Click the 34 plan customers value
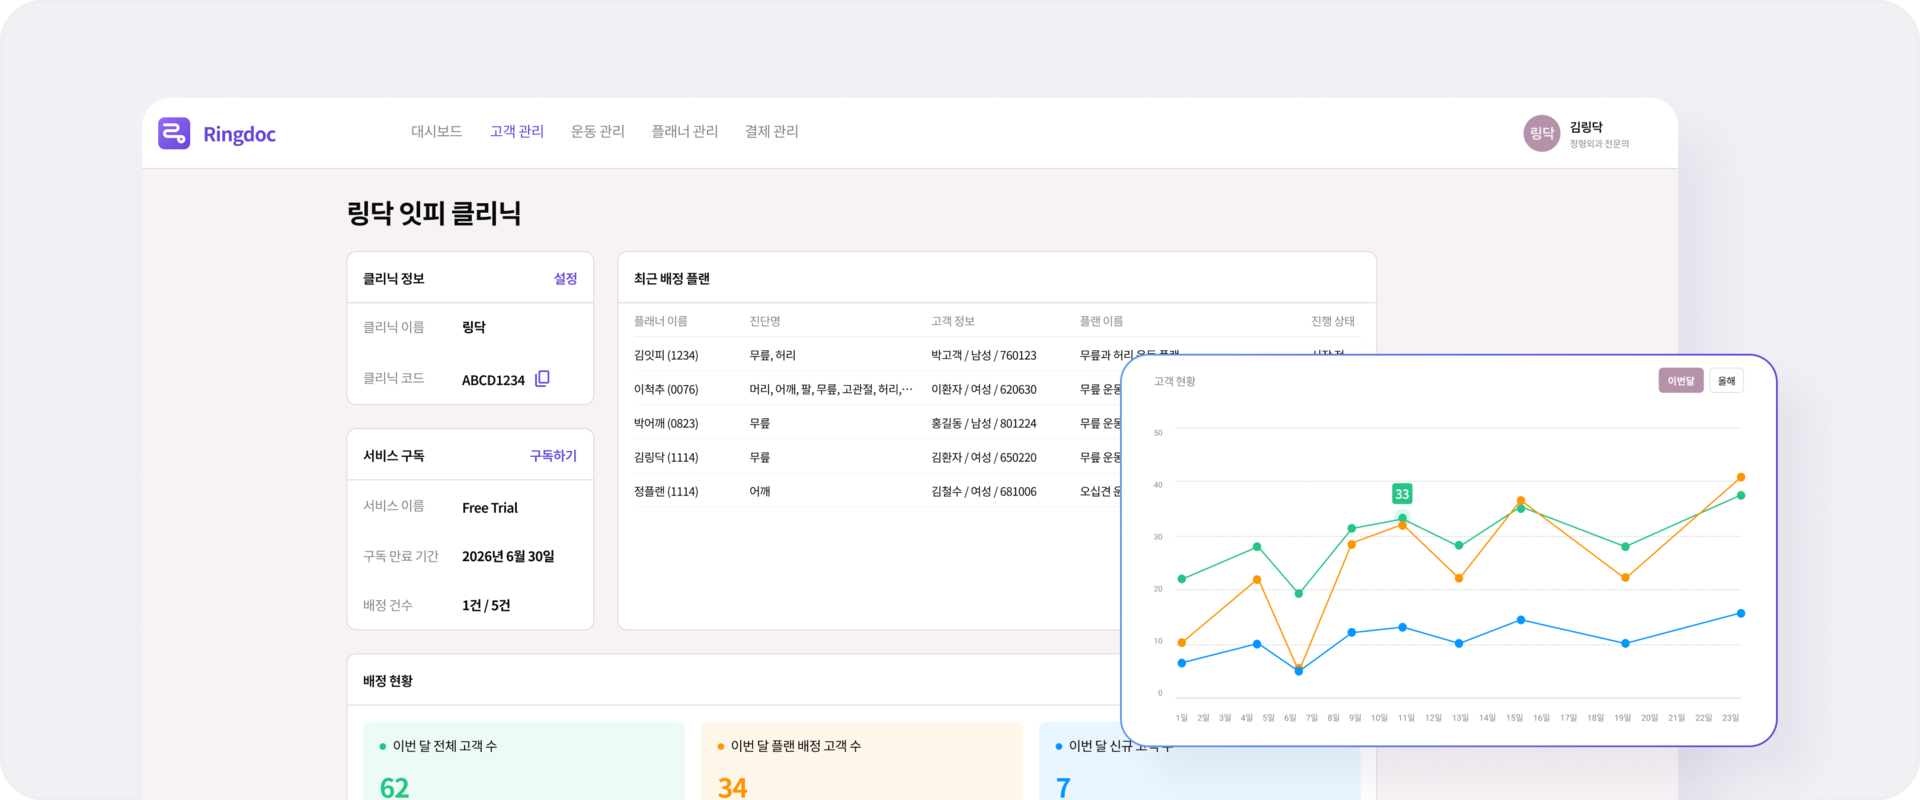 [732, 788]
